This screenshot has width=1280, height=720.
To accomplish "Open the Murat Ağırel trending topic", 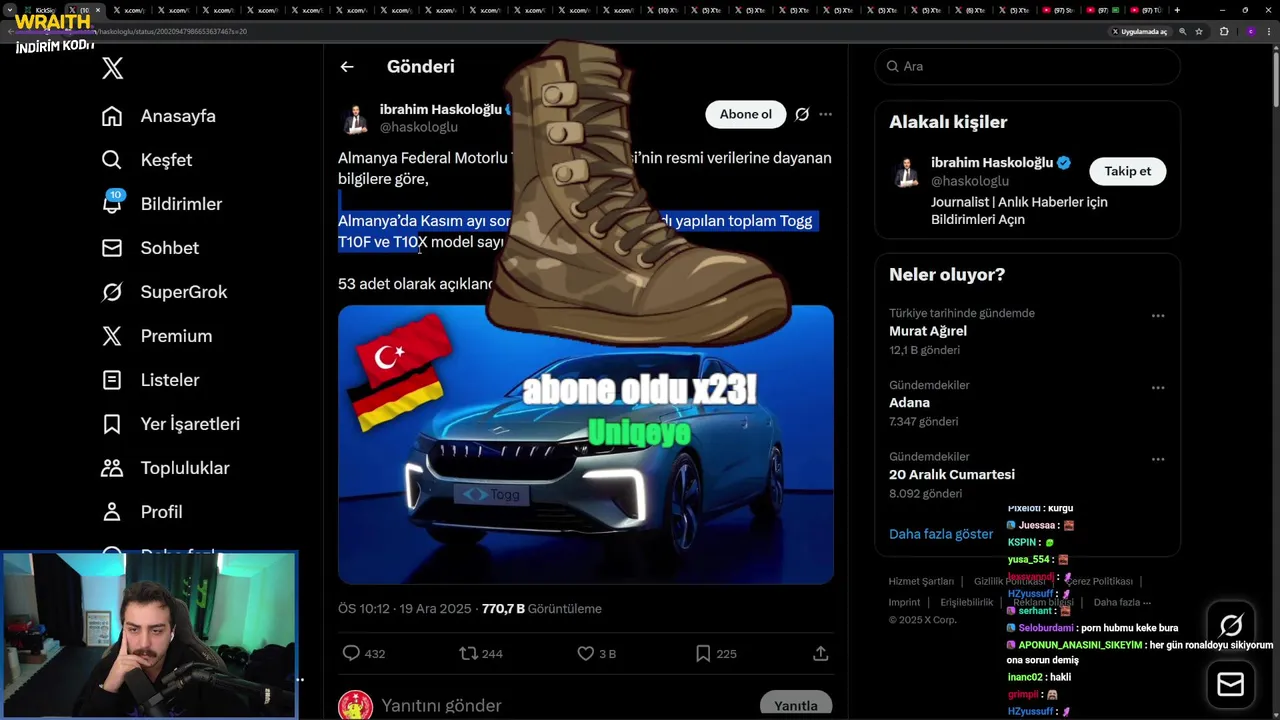I will click(x=1027, y=331).
